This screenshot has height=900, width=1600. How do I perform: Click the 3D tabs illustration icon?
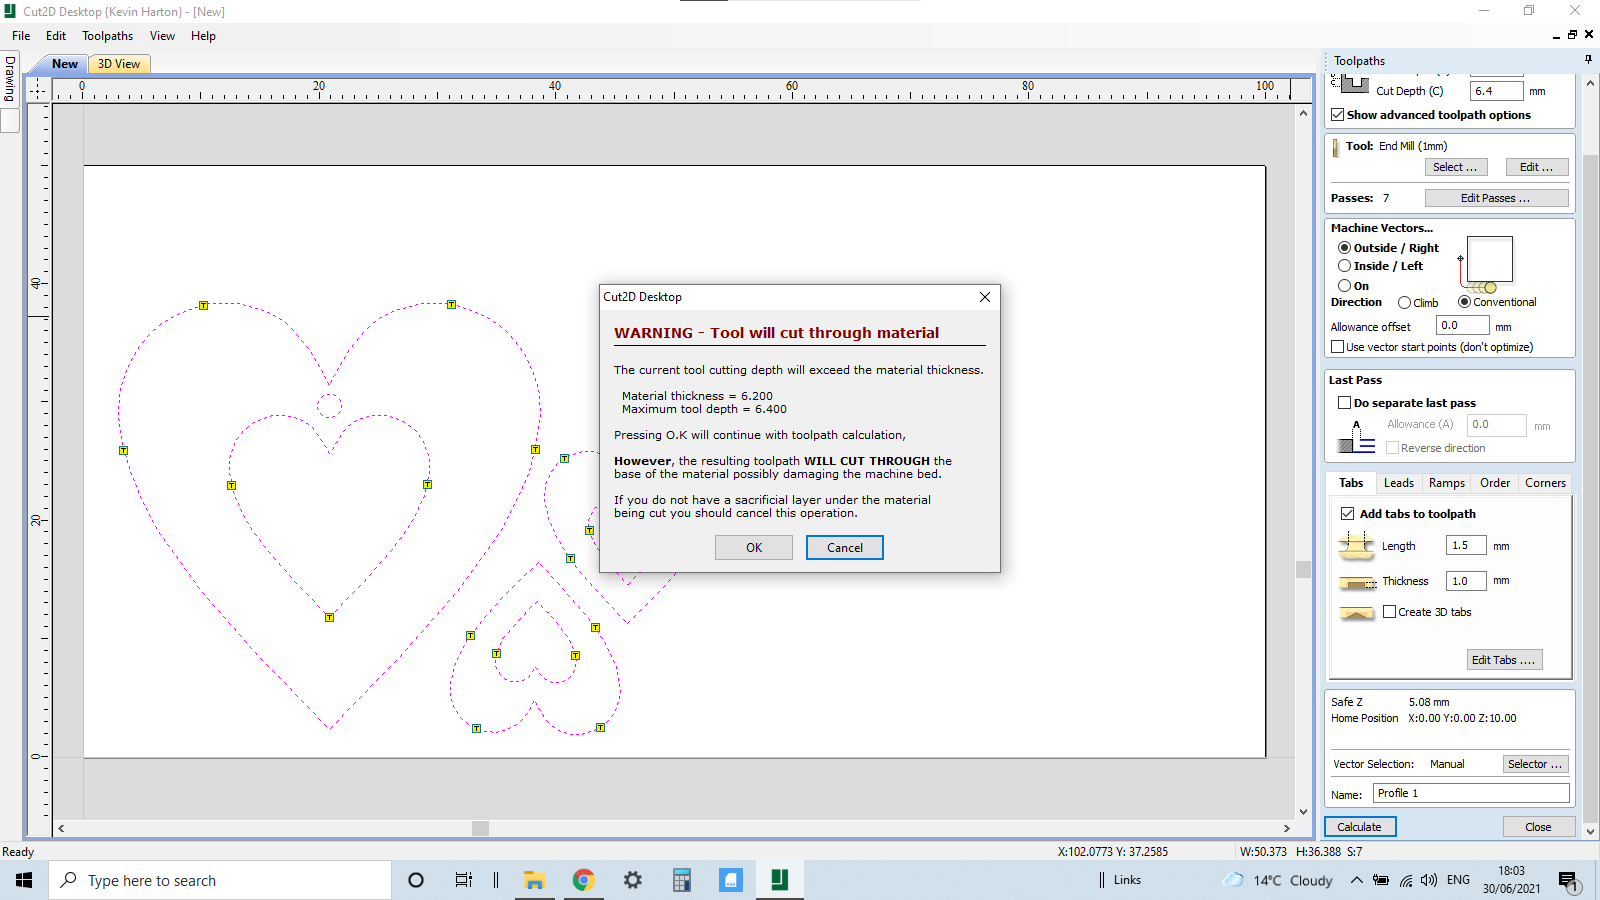tap(1357, 613)
